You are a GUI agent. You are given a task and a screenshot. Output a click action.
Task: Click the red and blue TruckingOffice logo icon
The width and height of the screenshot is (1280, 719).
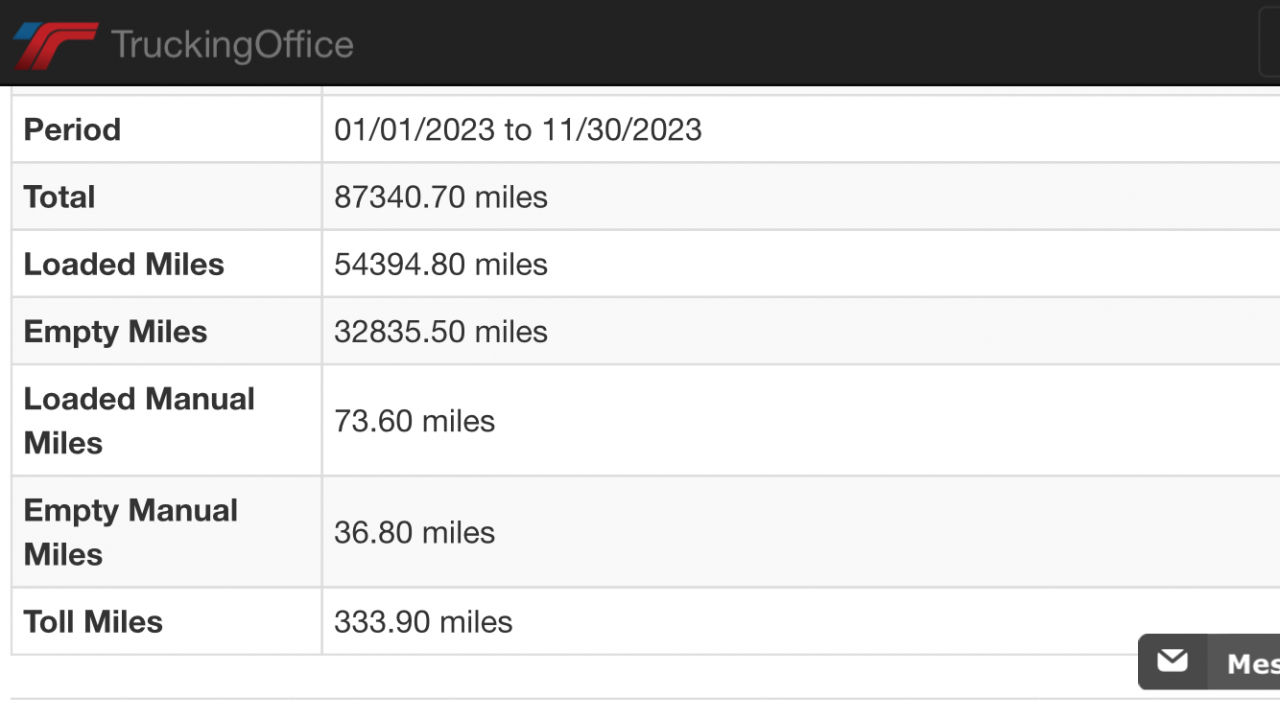click(55, 45)
